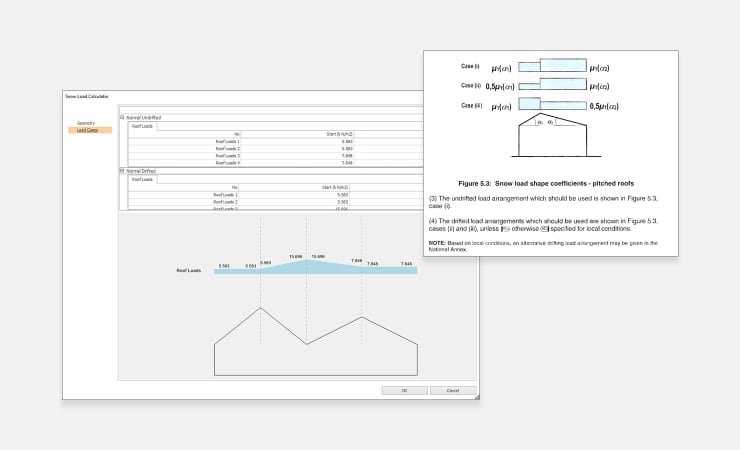Click the Case (iii) load diagram bar
740x450 pixels.
pyautogui.click(x=553, y=104)
